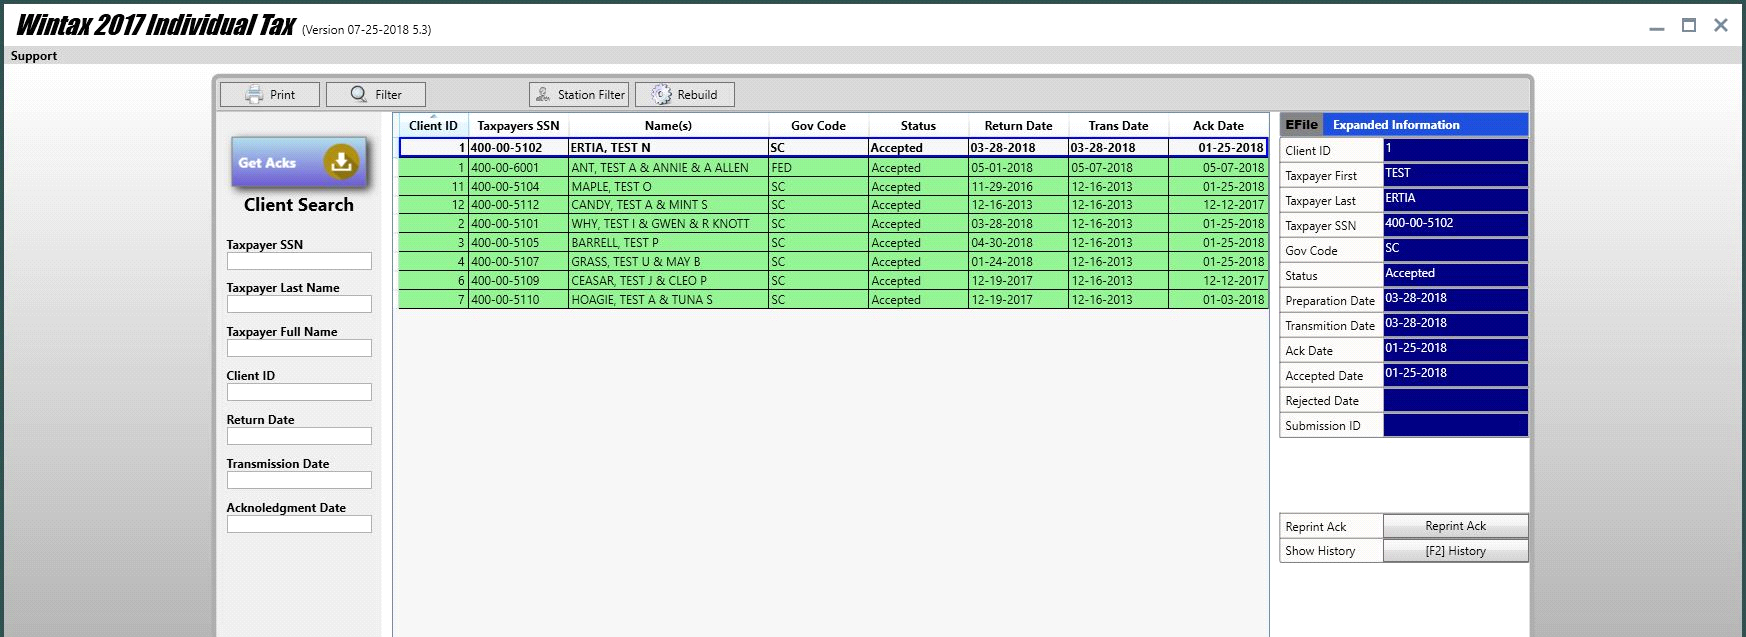Sort by Gov Code column header
1746x637 pixels.
pyautogui.click(x=818, y=126)
